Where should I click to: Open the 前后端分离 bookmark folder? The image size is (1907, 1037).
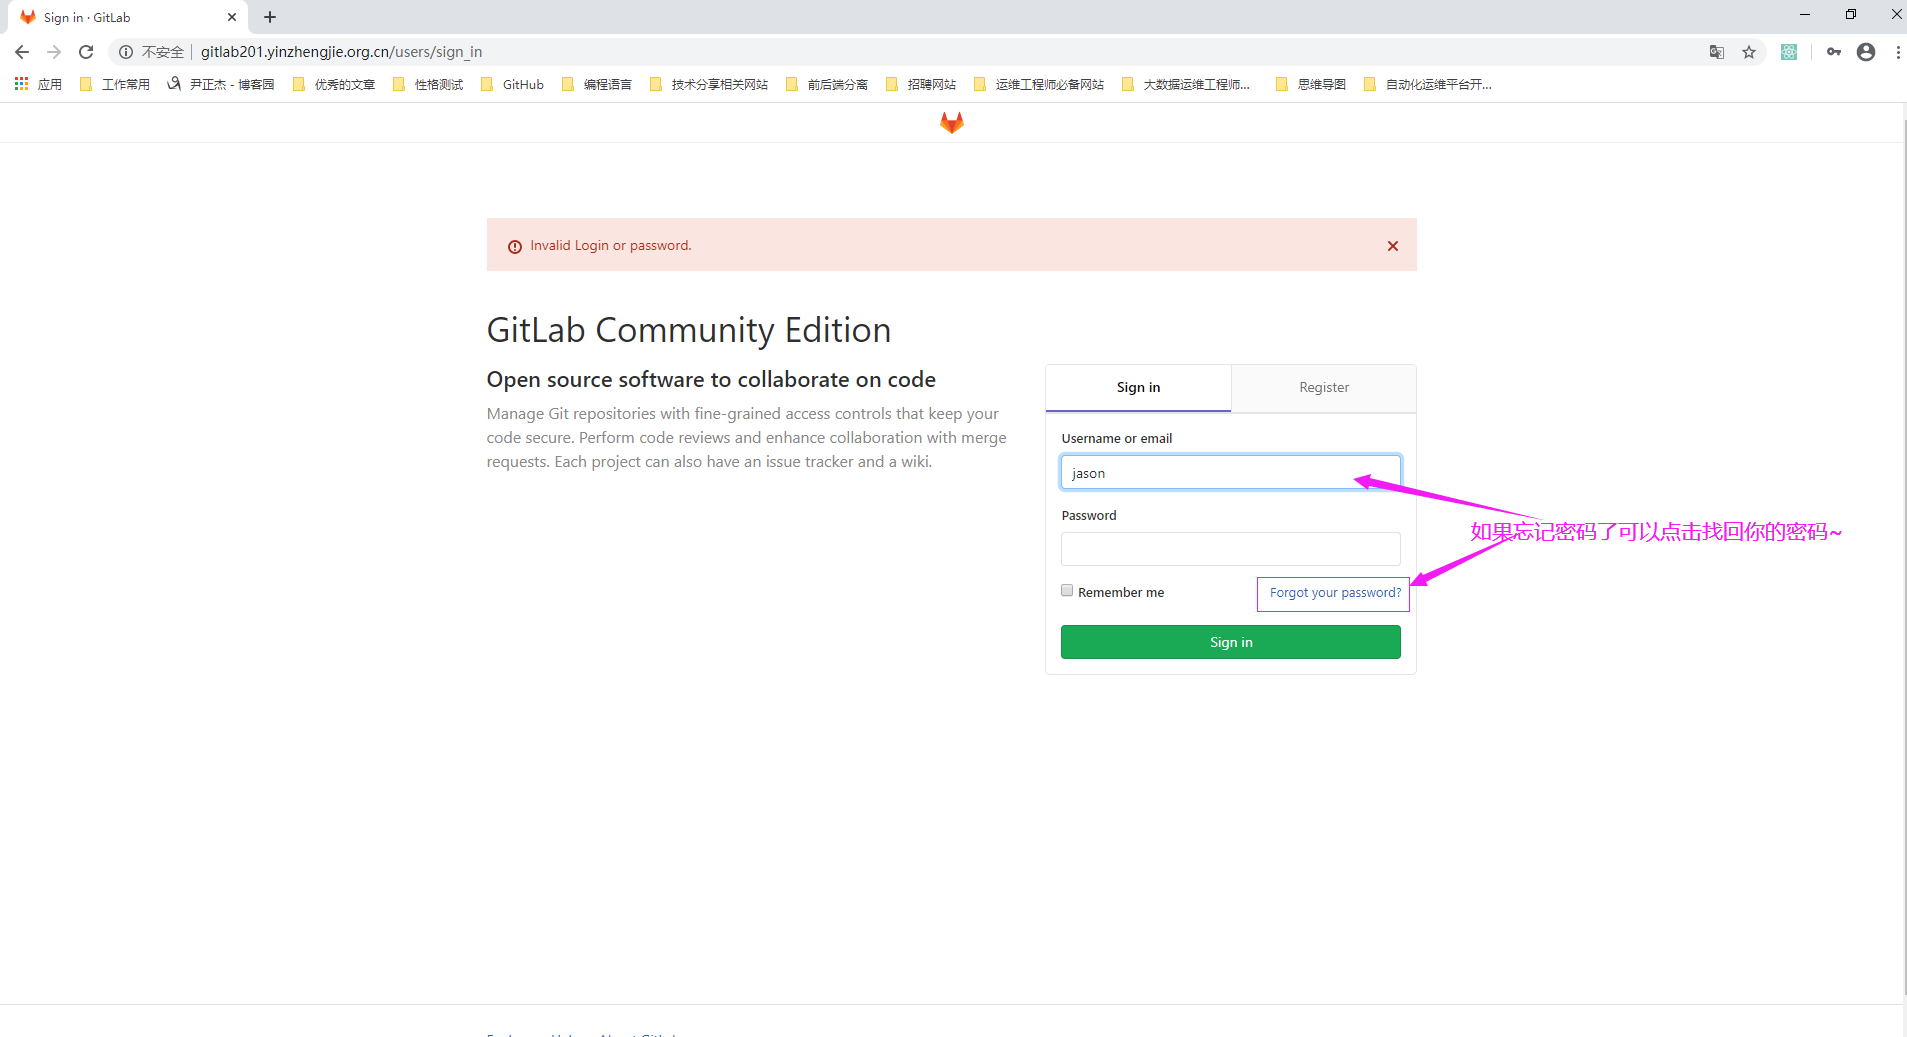coord(827,84)
